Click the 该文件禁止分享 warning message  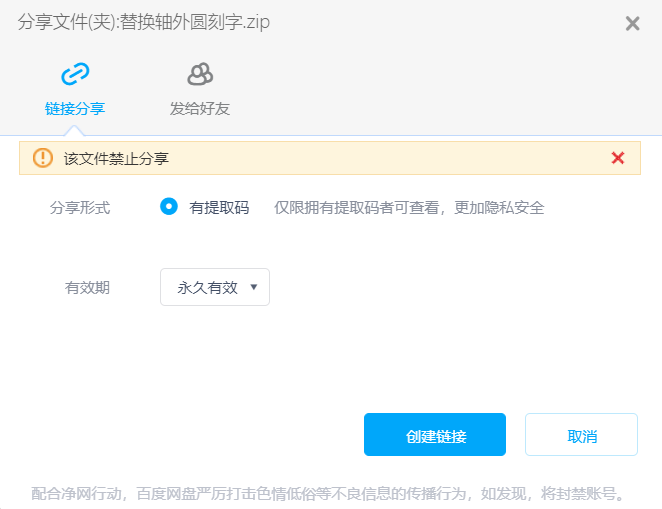(x=116, y=159)
